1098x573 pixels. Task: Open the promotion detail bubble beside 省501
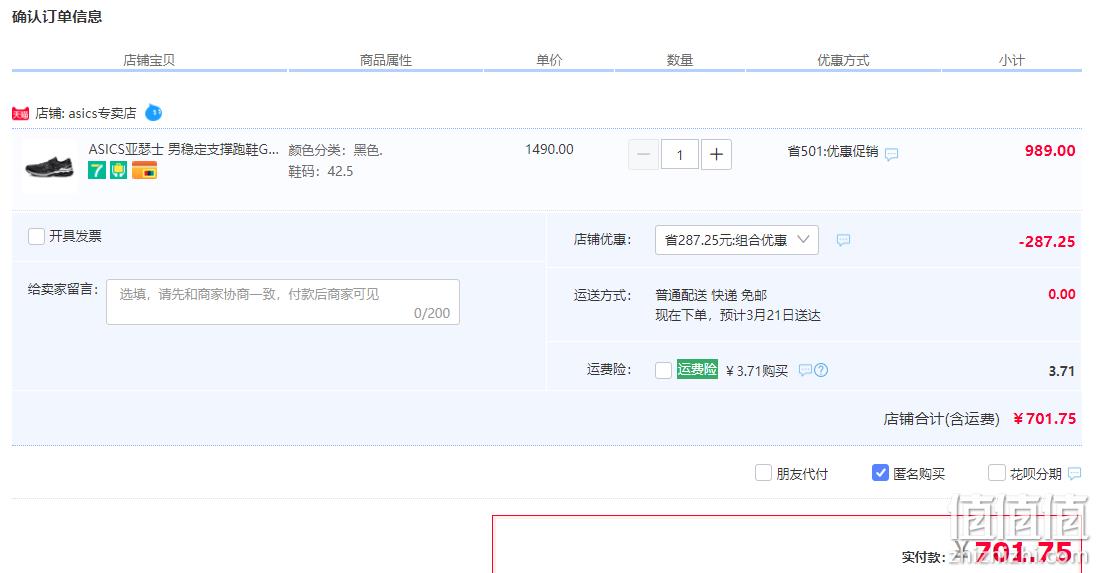pos(891,154)
